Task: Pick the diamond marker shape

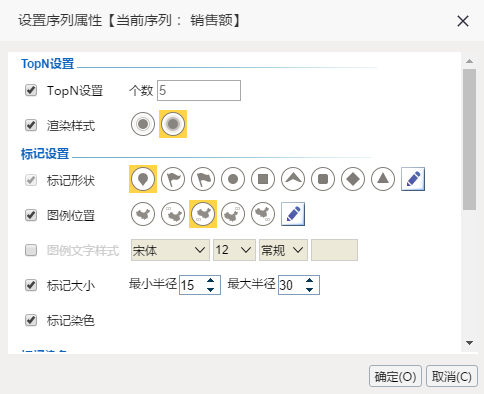Action: 353,179
